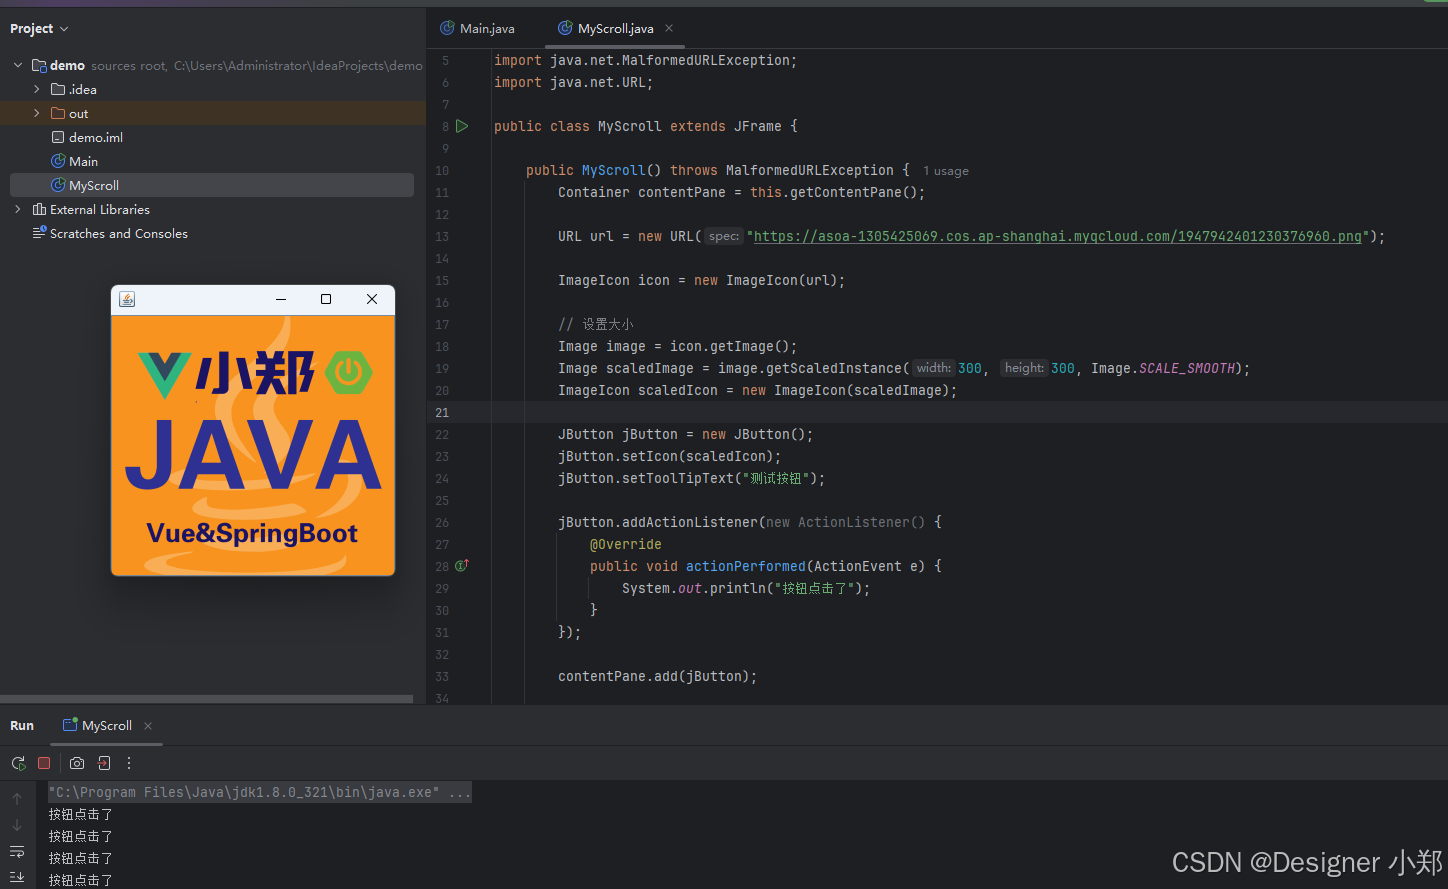Click the green run gutter icon at line 8
This screenshot has height=889, width=1448.
(462, 126)
